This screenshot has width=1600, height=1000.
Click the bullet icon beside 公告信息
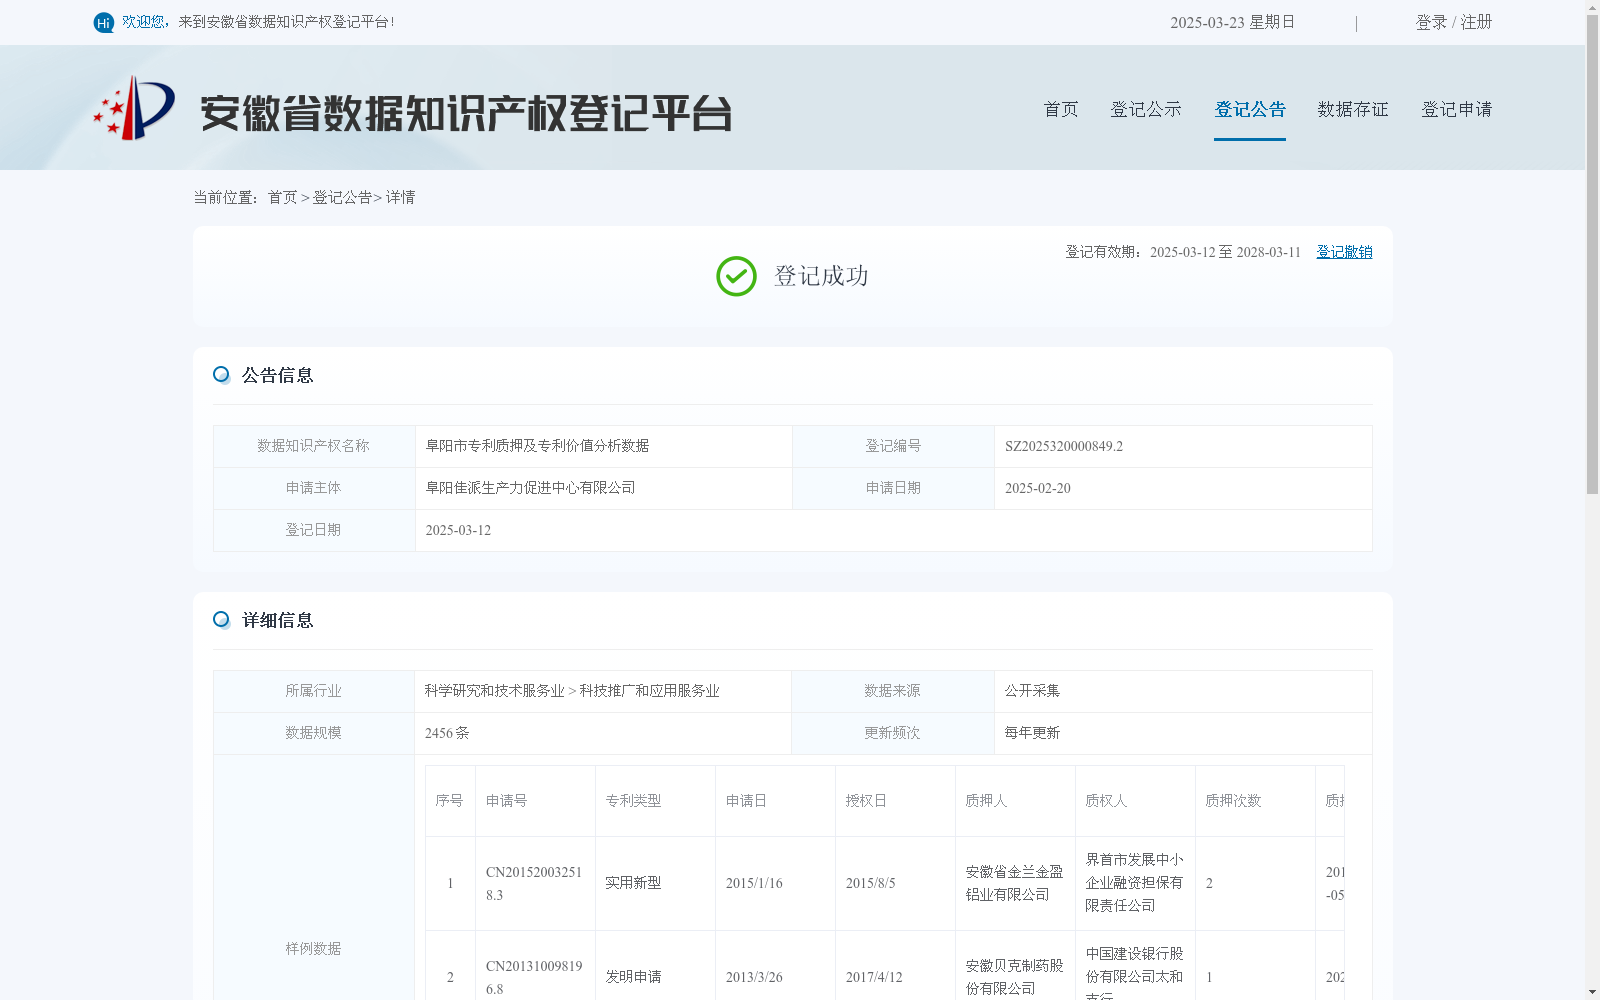(x=221, y=375)
